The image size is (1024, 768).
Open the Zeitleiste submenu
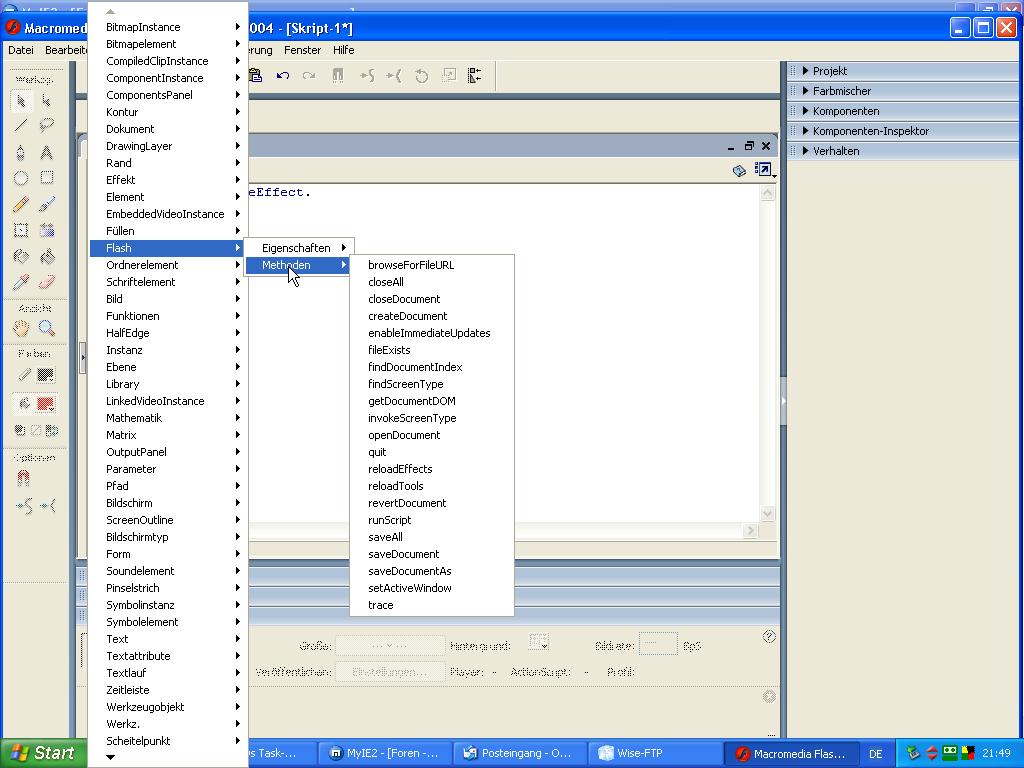coord(168,690)
